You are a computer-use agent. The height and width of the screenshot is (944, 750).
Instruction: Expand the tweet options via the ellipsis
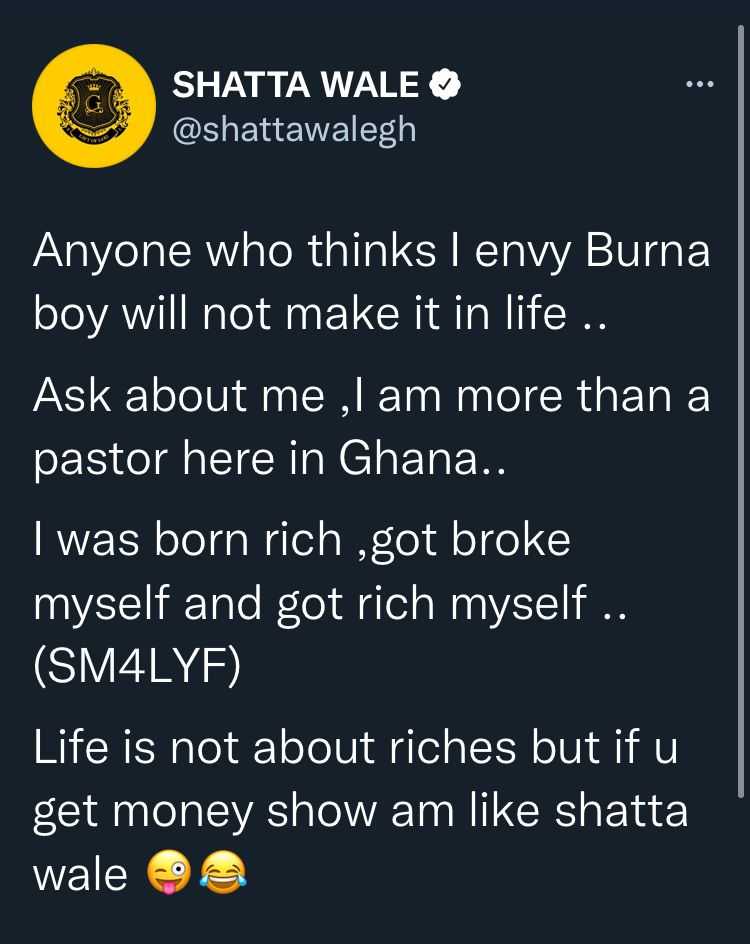coord(700,84)
